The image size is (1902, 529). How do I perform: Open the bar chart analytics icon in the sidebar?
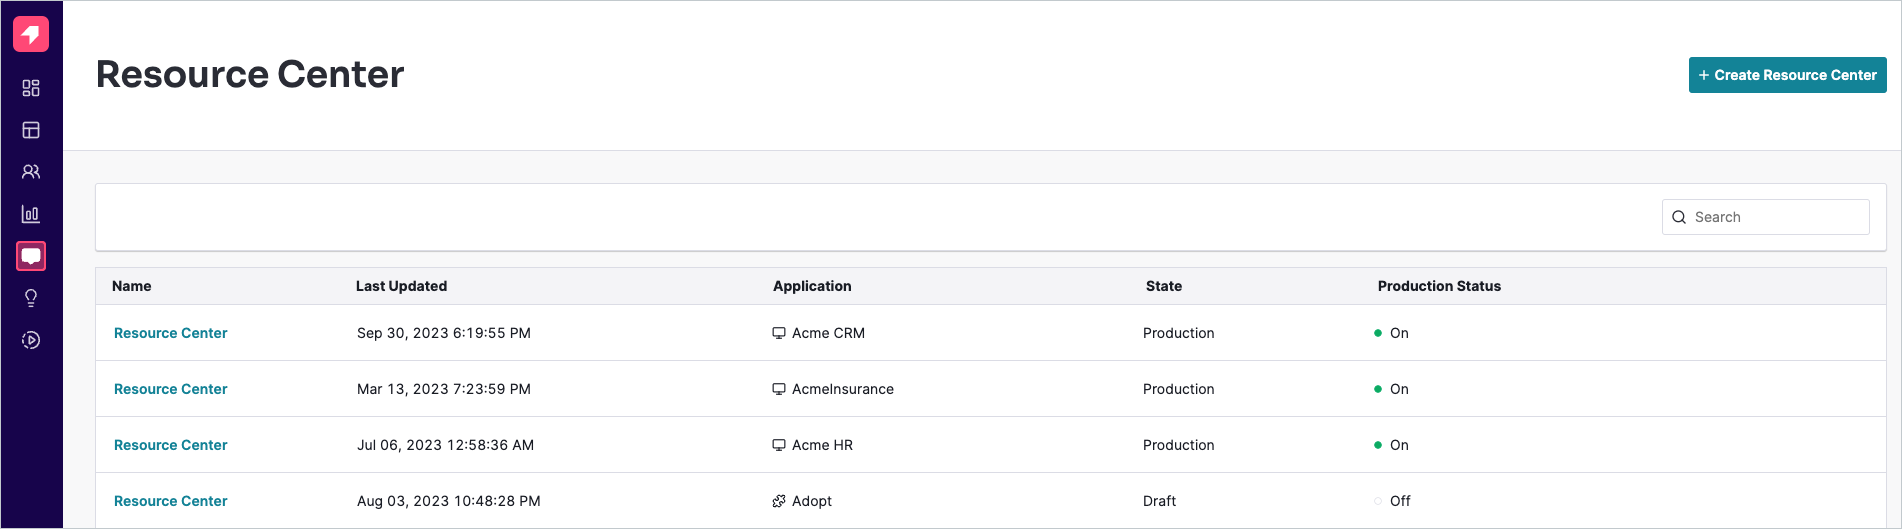(x=31, y=214)
